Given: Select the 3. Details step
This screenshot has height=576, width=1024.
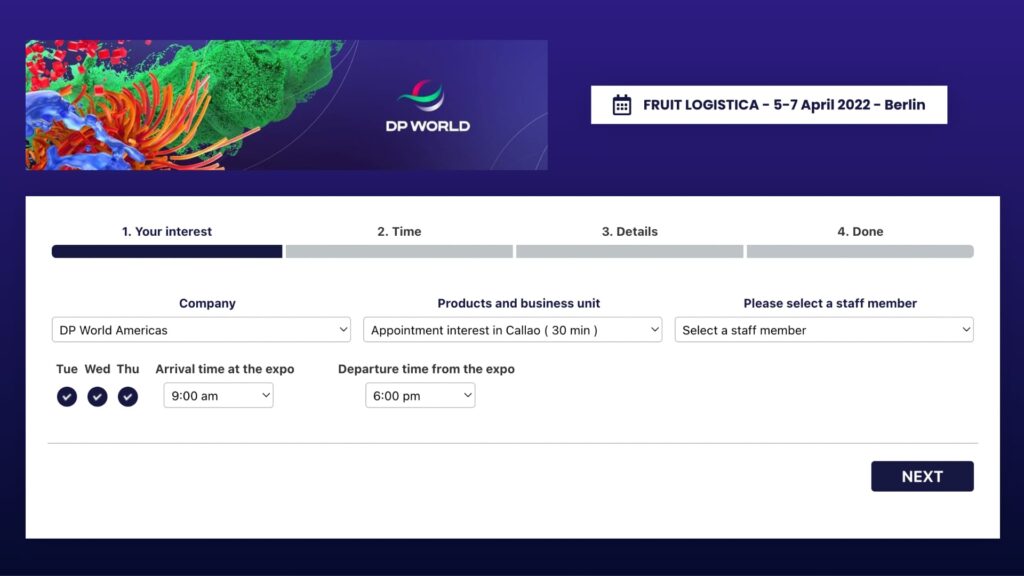Looking at the screenshot, I should (630, 231).
